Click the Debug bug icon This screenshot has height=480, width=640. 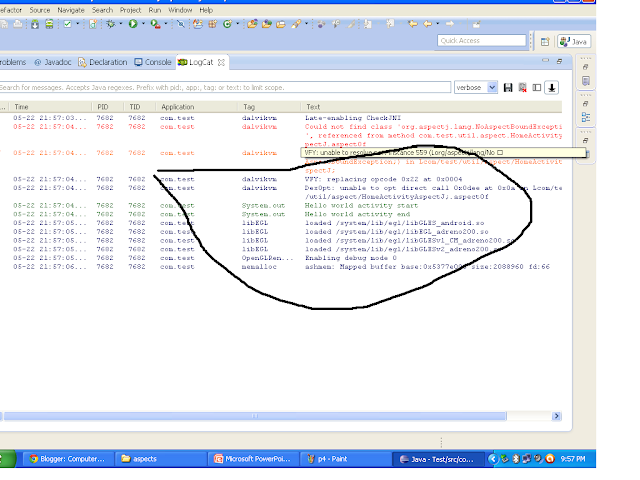[x=111, y=24]
